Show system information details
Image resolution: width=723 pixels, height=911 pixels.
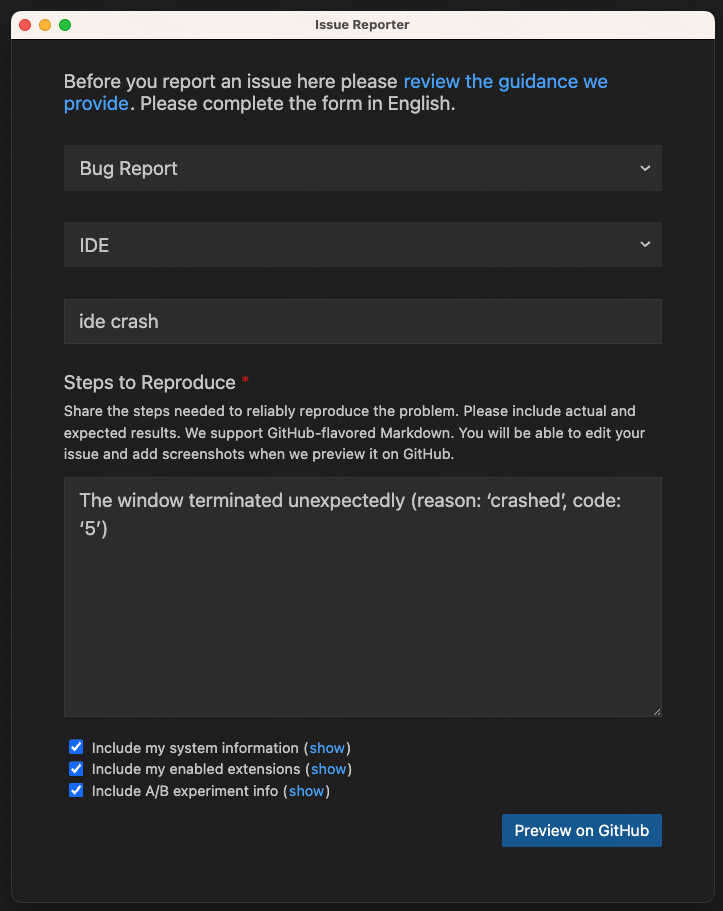[327, 748]
